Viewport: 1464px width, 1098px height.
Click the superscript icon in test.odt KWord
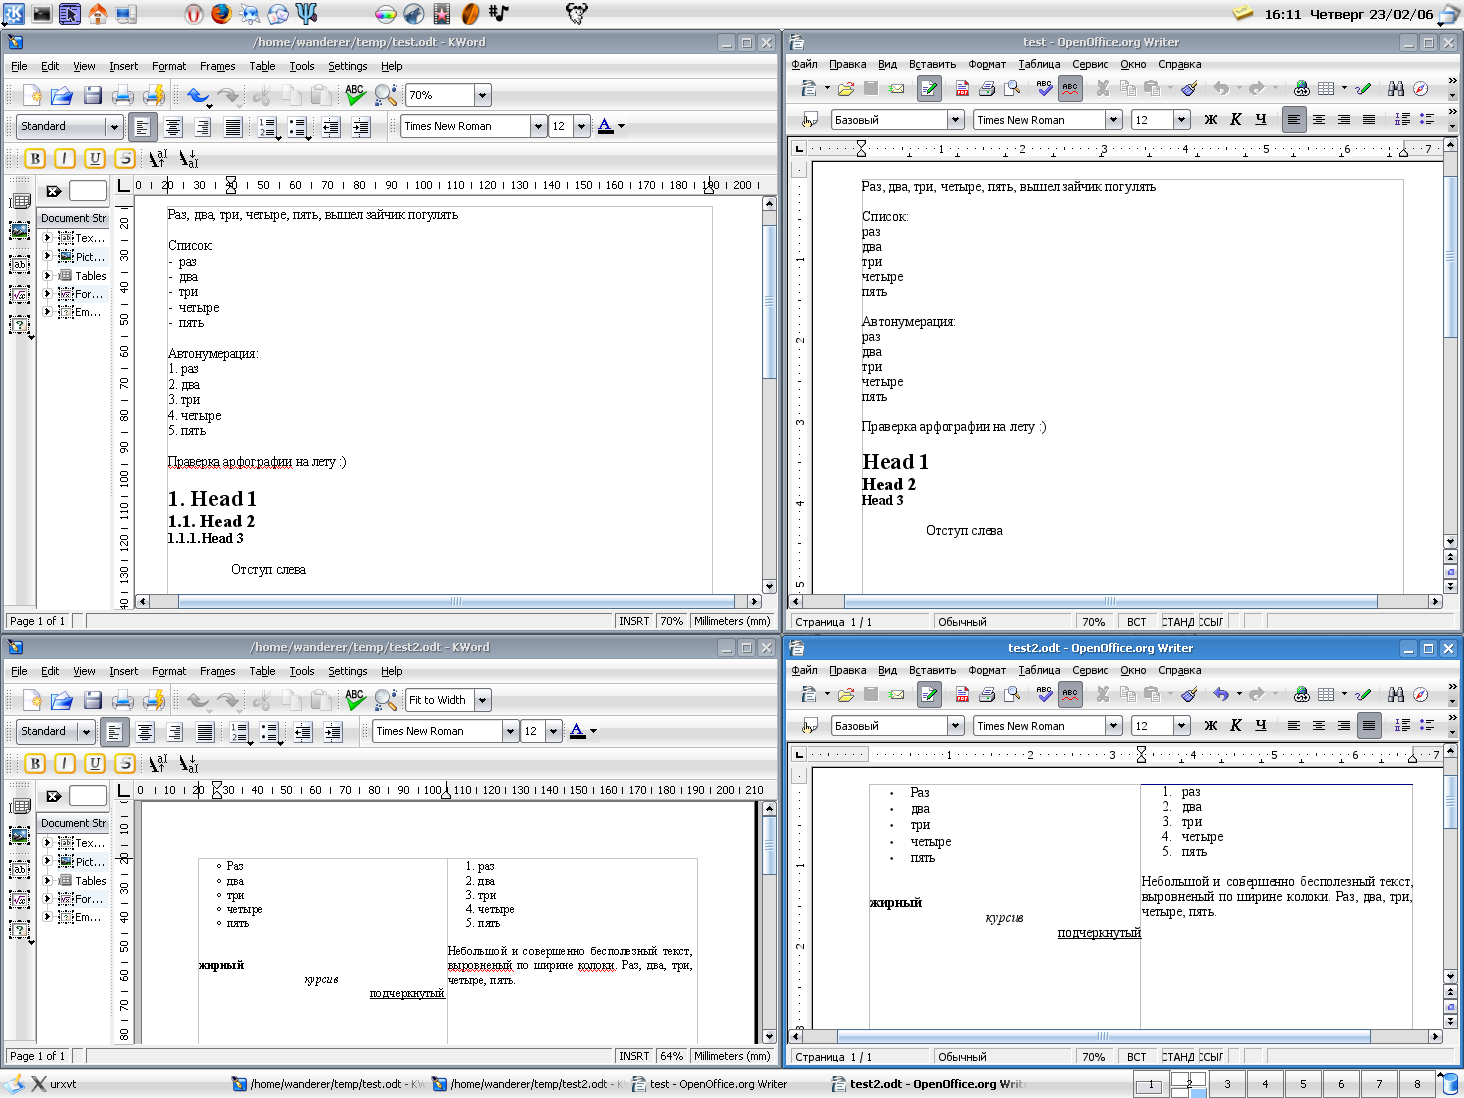158,158
